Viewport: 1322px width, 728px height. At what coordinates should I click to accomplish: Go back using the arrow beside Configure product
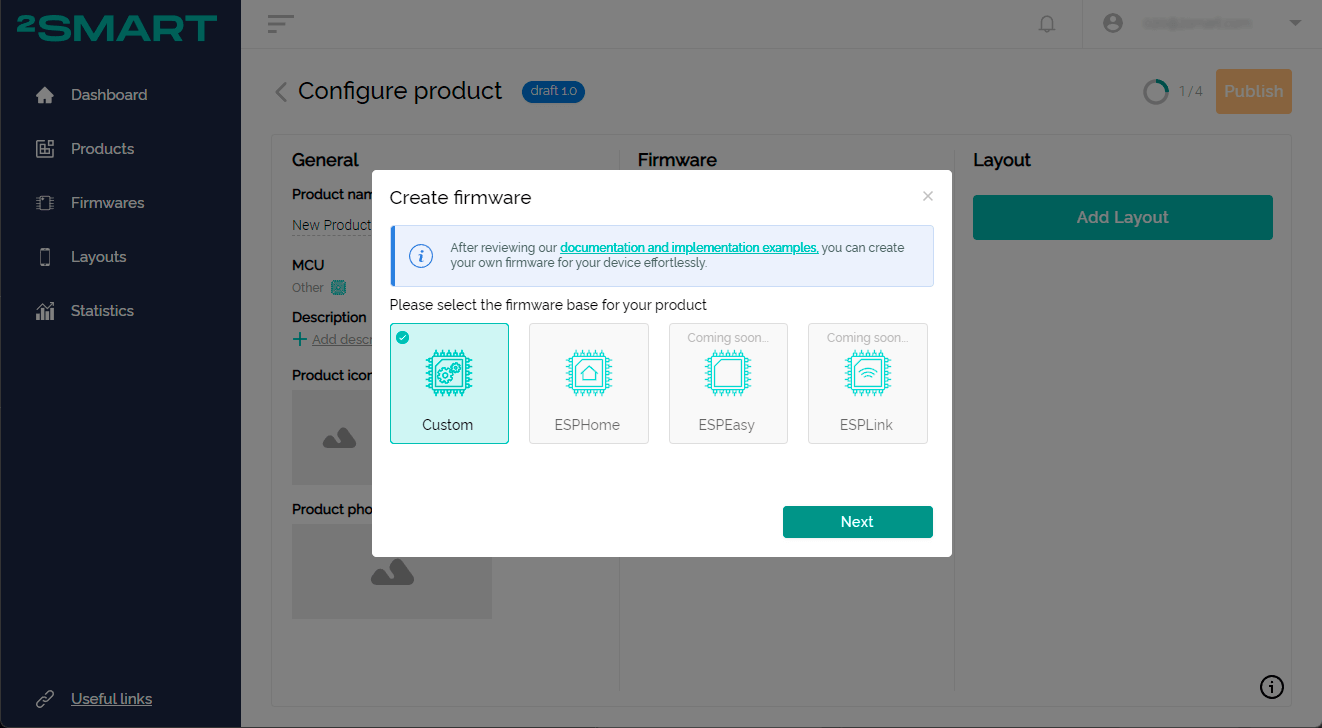(281, 92)
